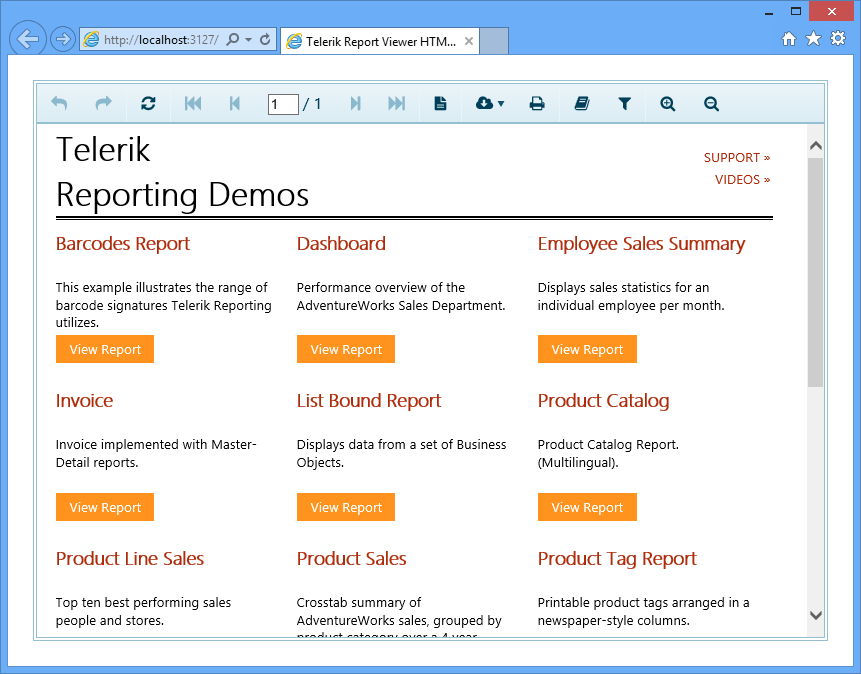
Task: Select the Telerik Report Viewer tab
Action: 380,41
